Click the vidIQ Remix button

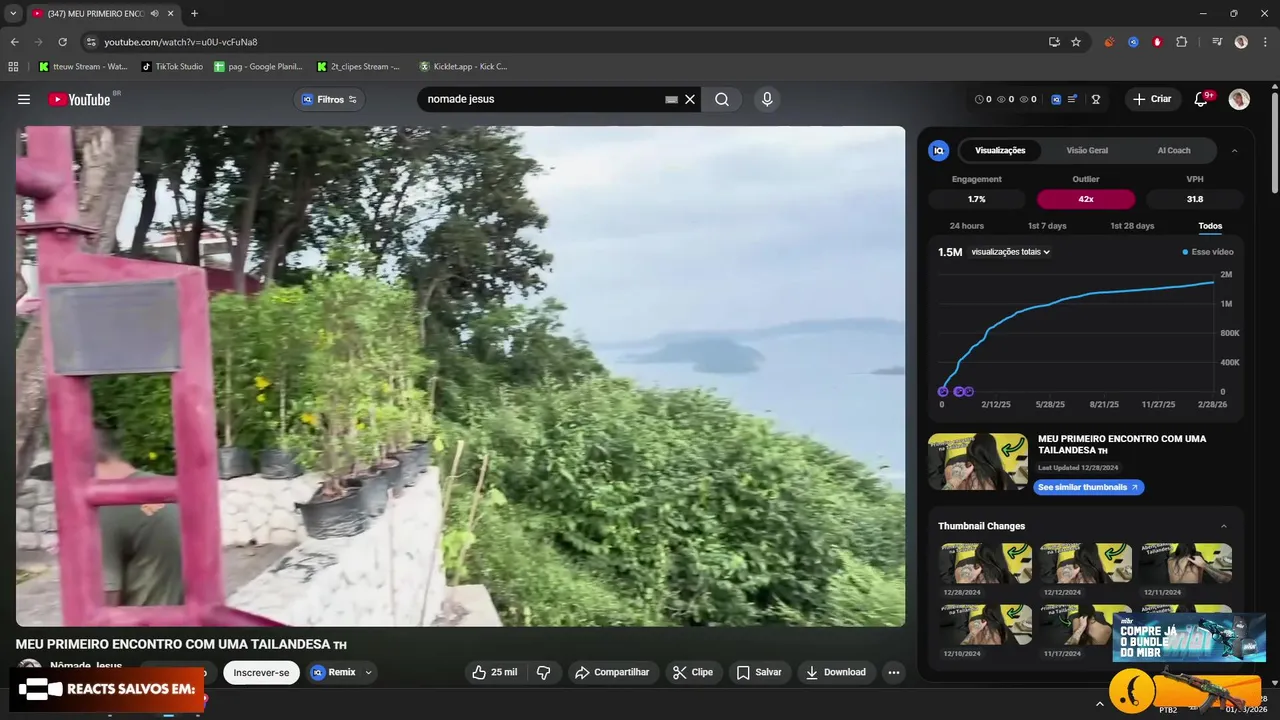coord(333,673)
